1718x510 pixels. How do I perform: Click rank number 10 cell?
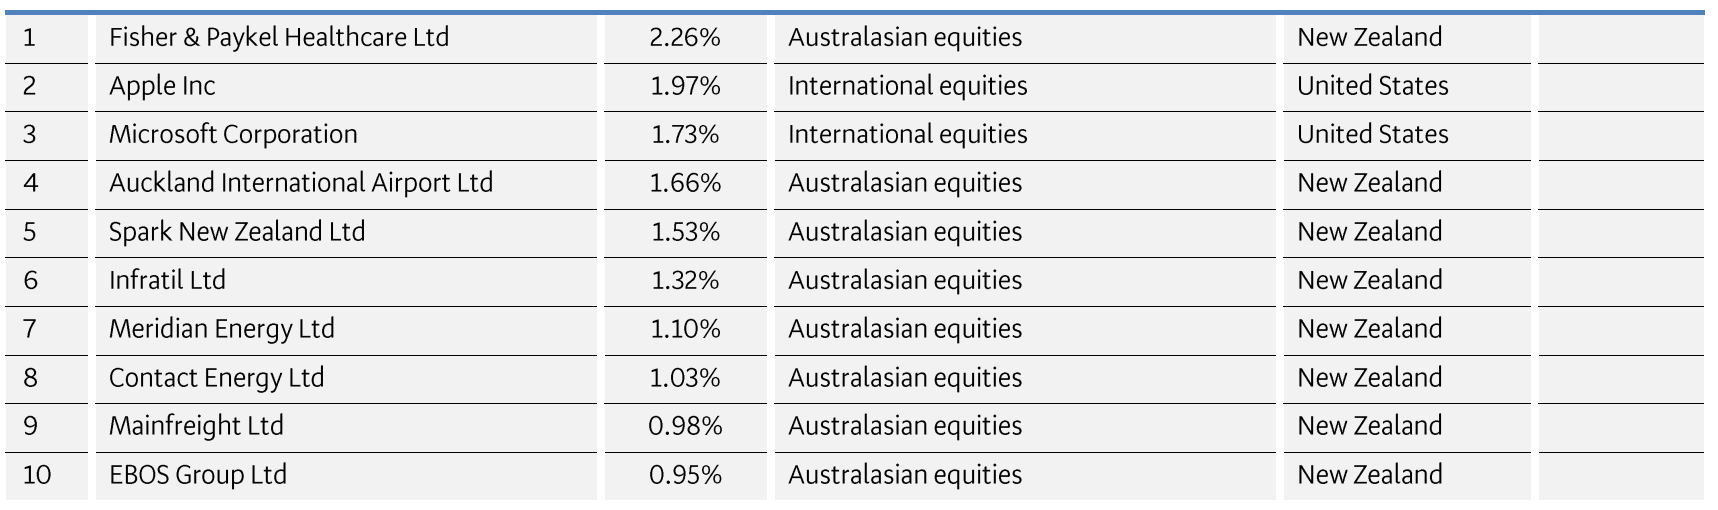[37, 475]
